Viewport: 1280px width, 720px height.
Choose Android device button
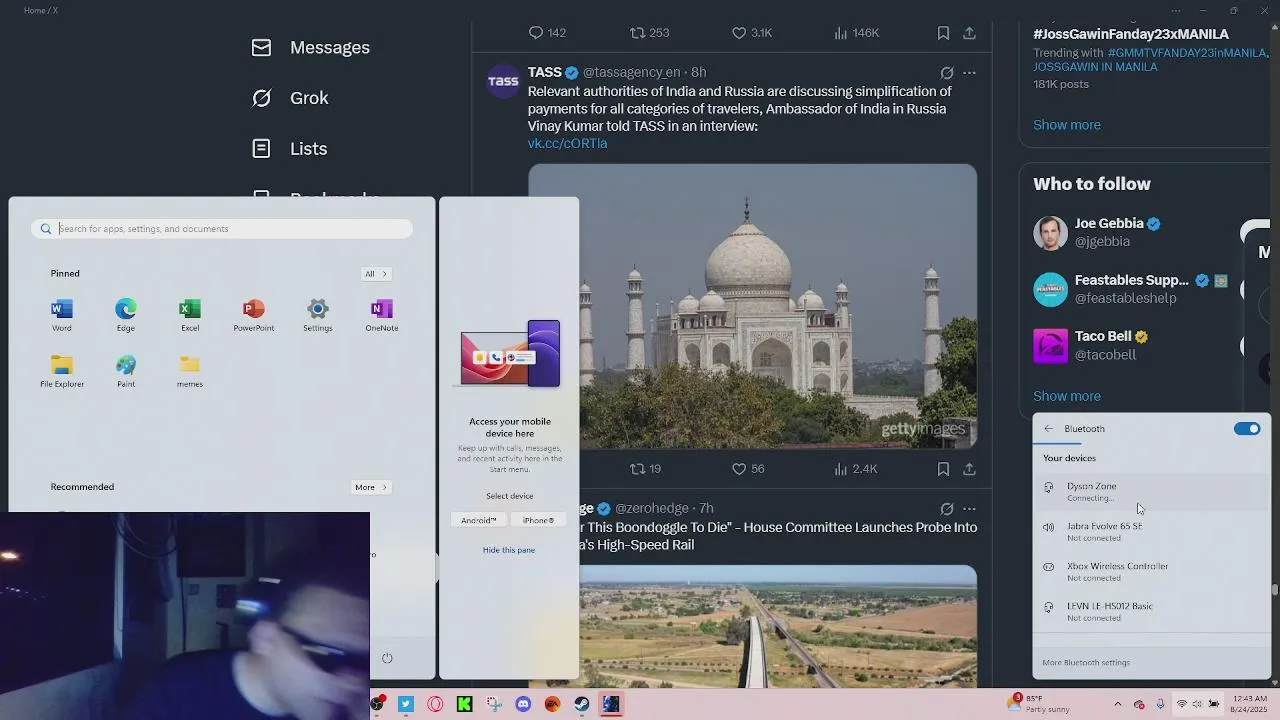(478, 520)
